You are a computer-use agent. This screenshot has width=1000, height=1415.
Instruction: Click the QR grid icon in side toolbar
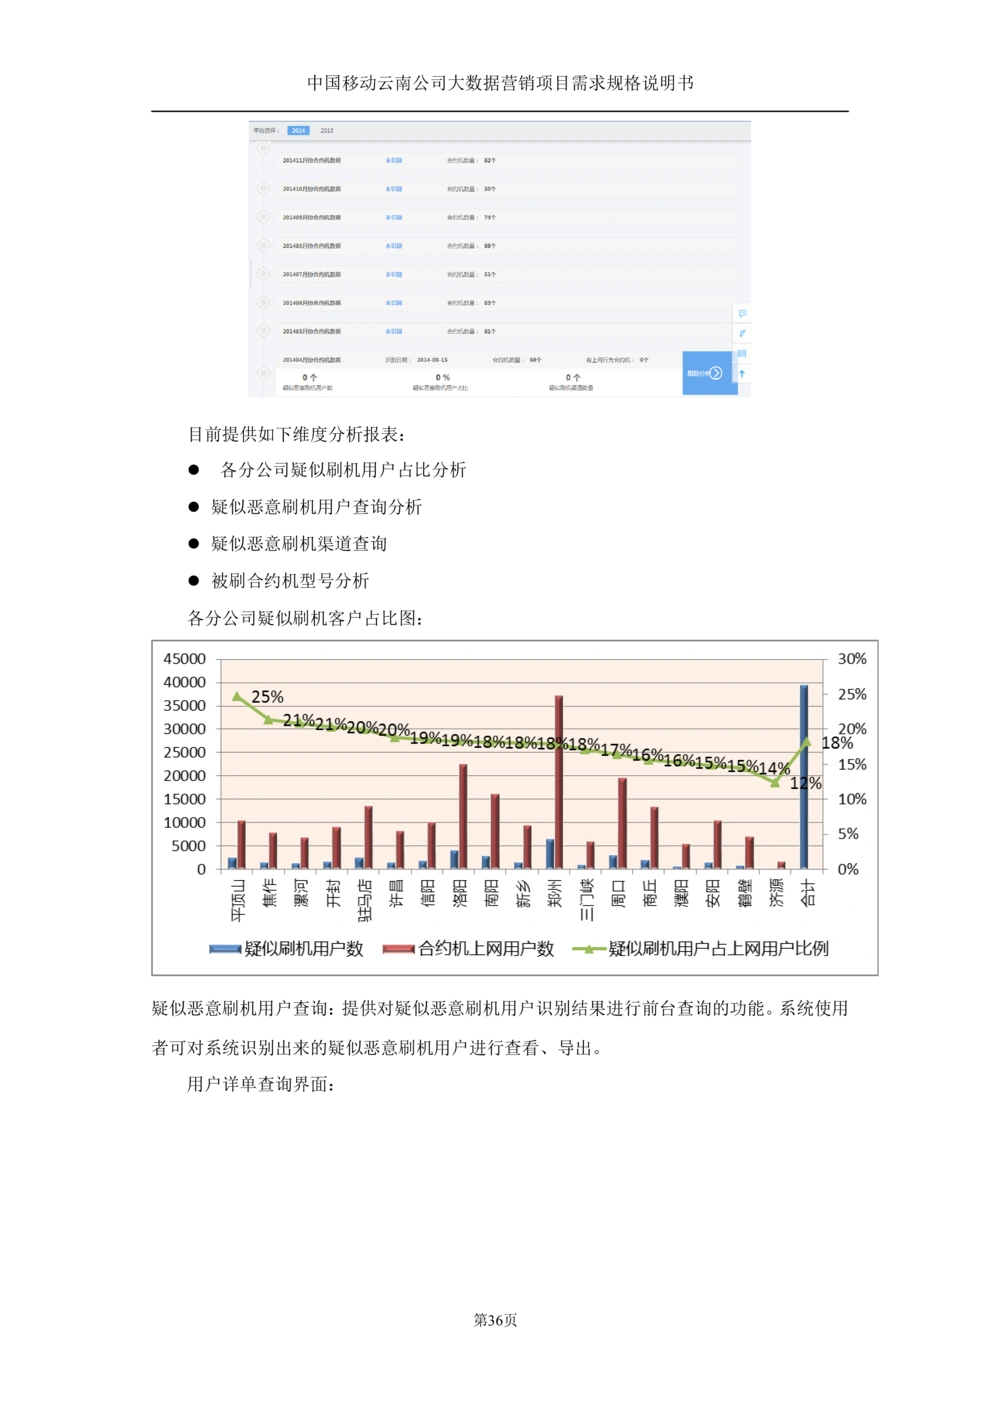coord(742,354)
